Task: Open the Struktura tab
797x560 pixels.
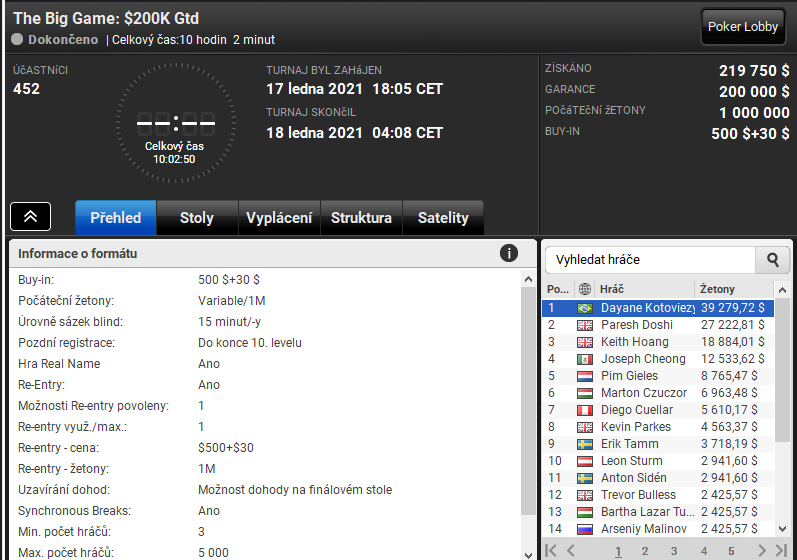Action: [361, 217]
